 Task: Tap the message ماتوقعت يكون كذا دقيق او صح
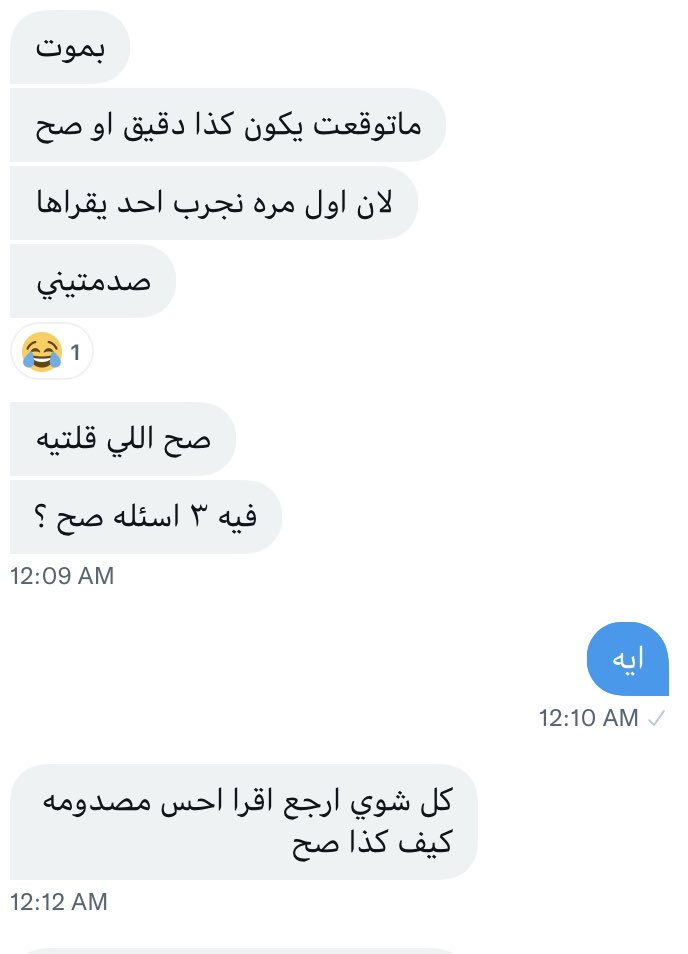pos(228,125)
